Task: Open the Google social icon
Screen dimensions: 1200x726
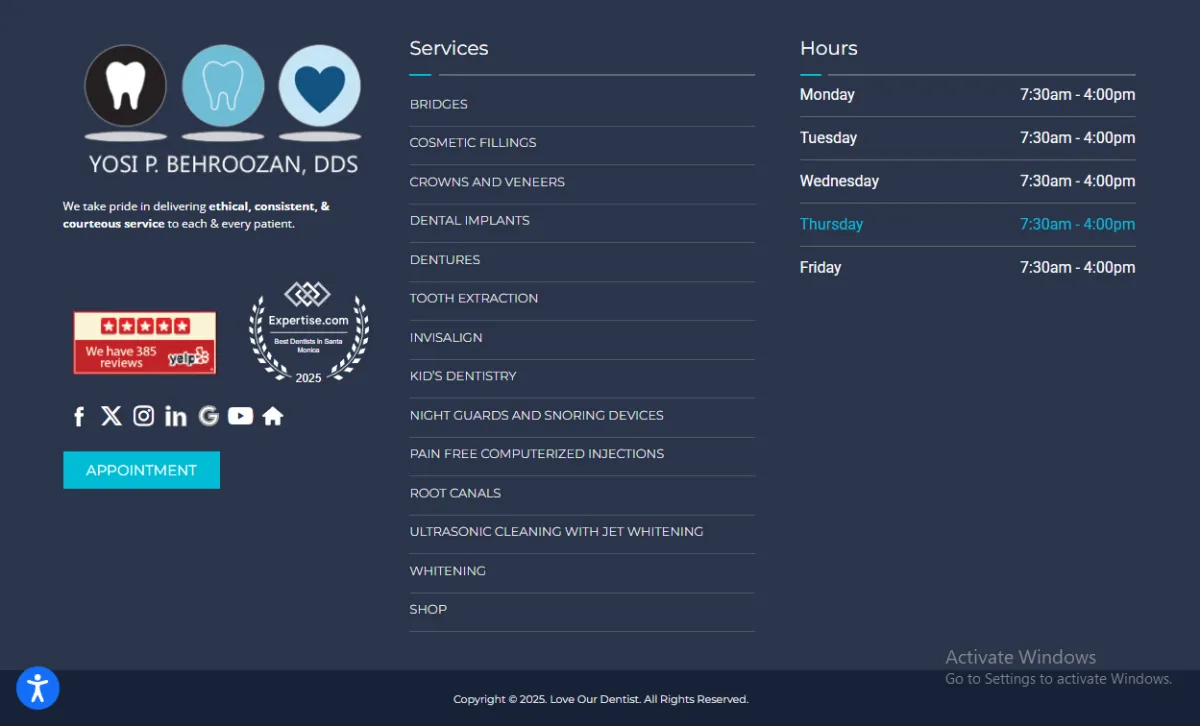Action: [x=208, y=416]
